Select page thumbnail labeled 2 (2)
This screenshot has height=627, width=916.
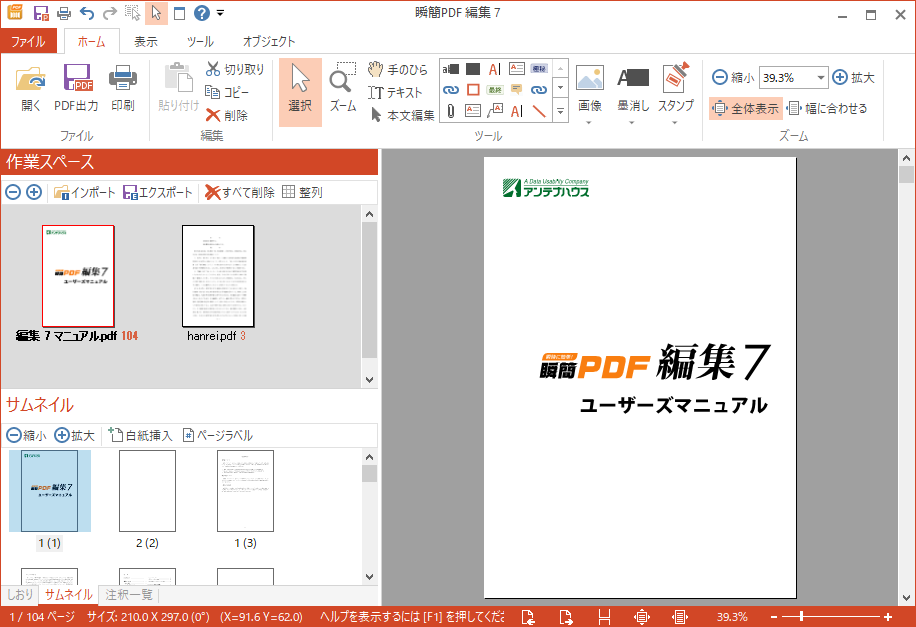pyautogui.click(x=147, y=491)
